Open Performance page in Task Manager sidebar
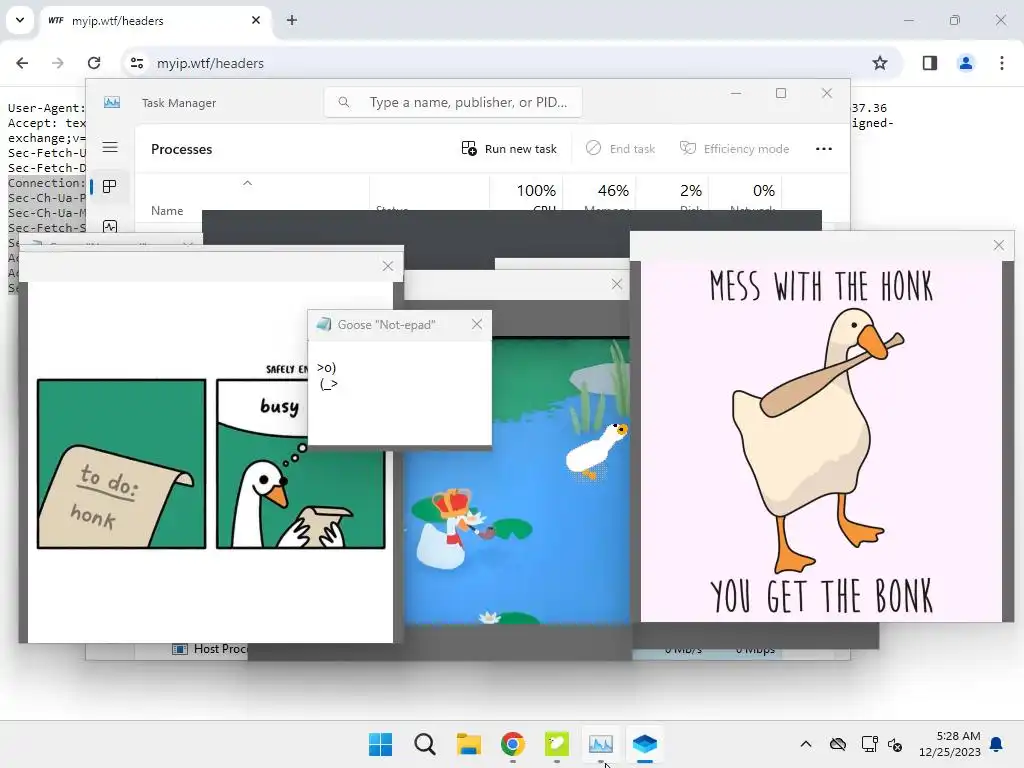This screenshot has width=1024, height=768. (110, 227)
